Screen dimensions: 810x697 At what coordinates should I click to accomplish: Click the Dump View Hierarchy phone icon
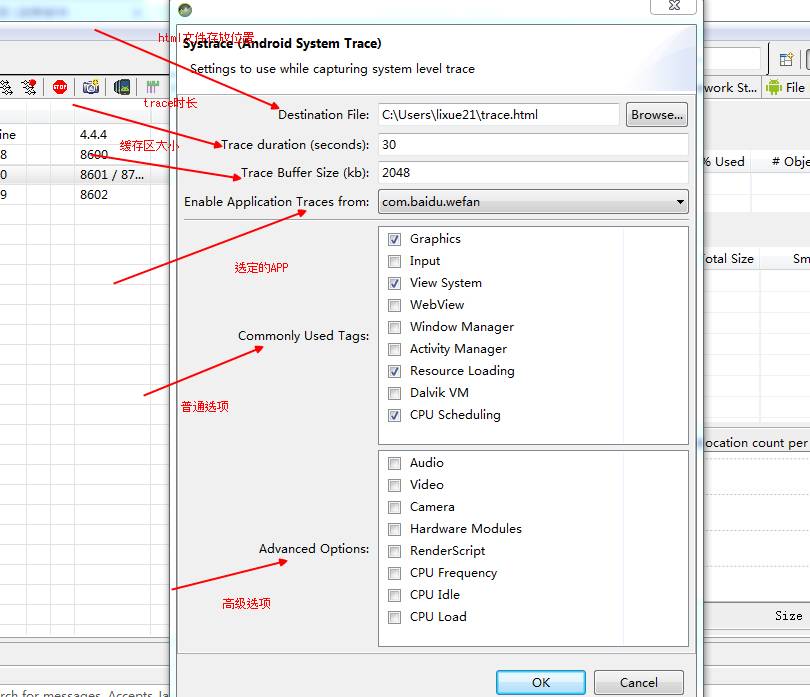pyautogui.click(x=122, y=87)
